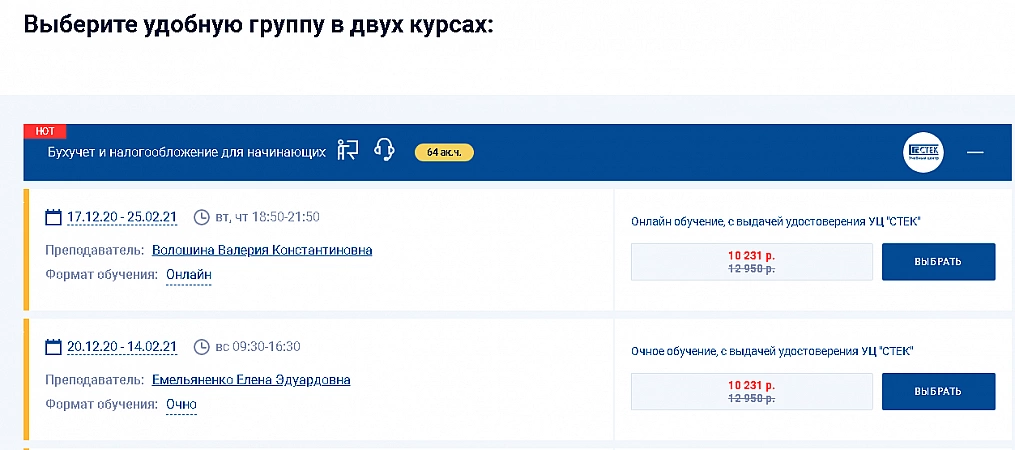The height and width of the screenshot is (450, 1015).
Task: Click the headset online support icon
Action: (383, 151)
